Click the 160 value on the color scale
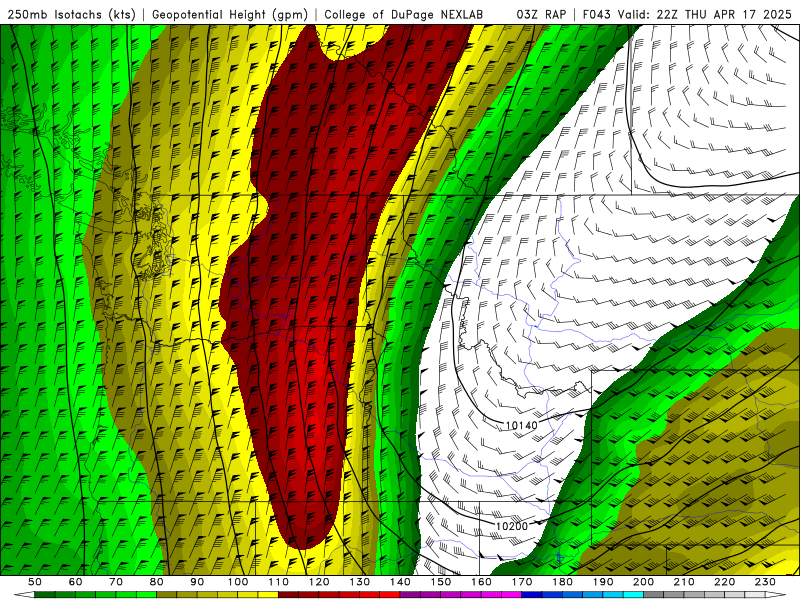Viewport: 800px width, 600px height. pos(482,582)
